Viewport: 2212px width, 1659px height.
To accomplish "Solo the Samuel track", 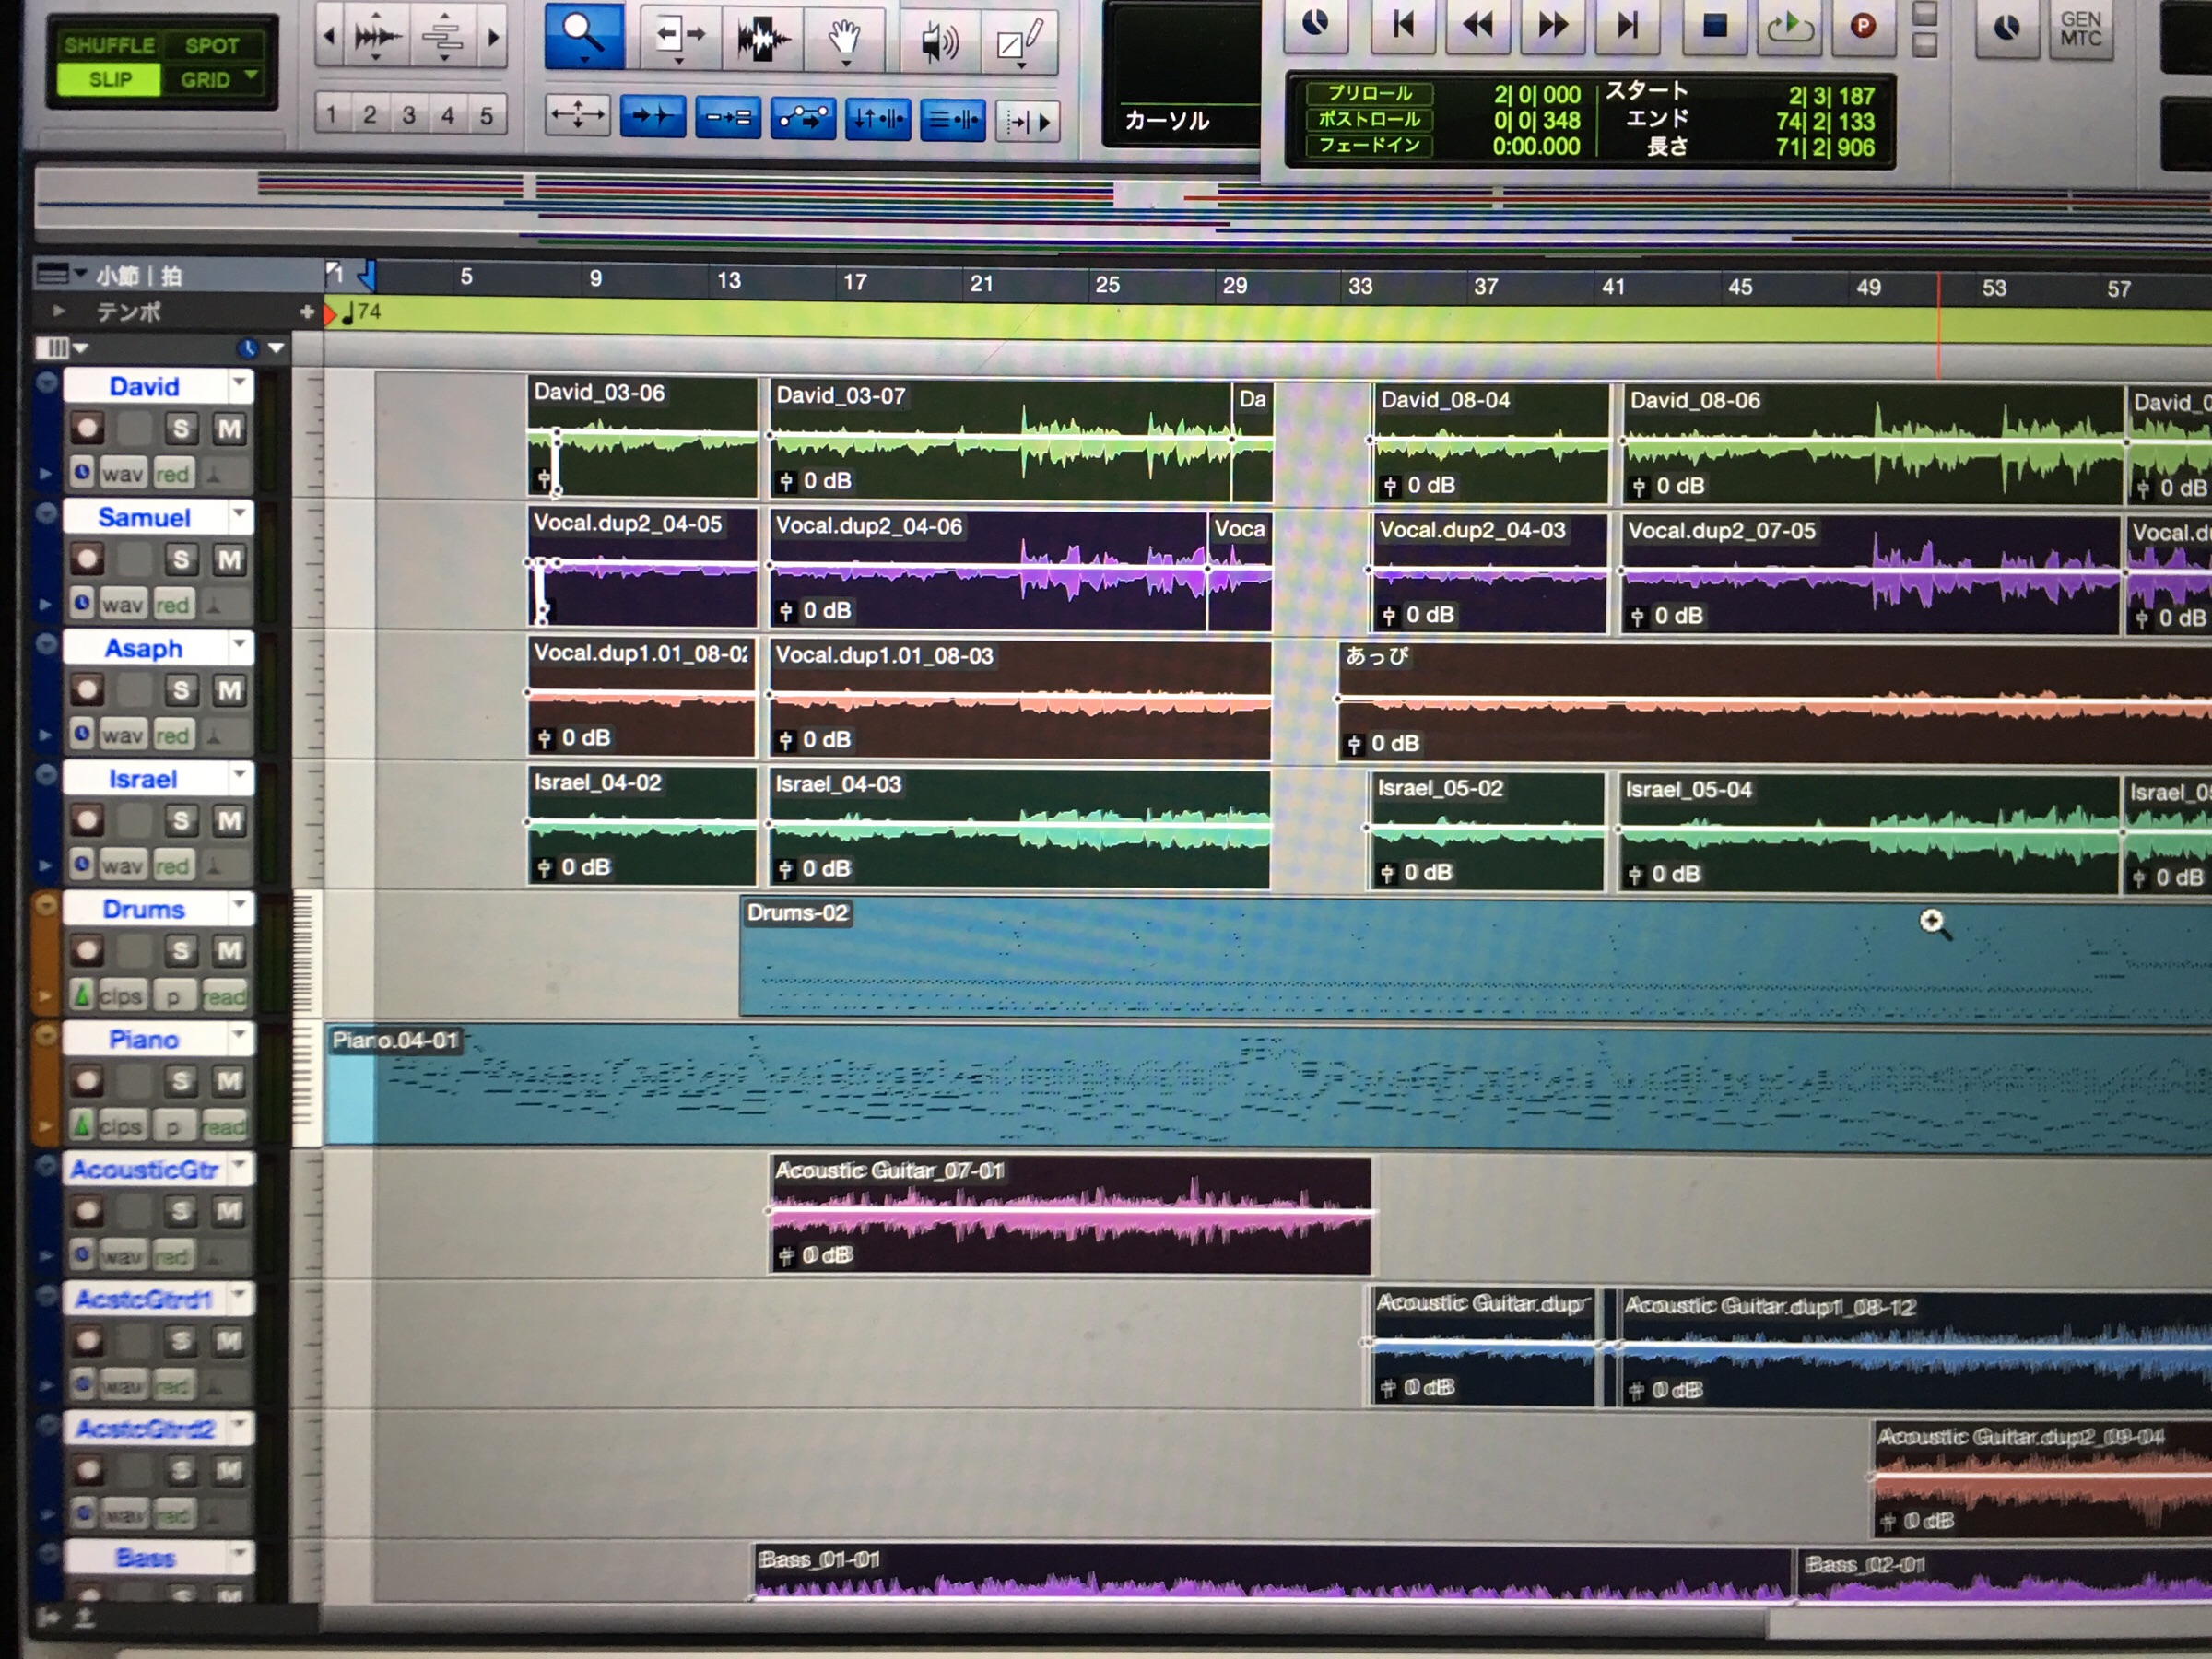I will [x=180, y=559].
